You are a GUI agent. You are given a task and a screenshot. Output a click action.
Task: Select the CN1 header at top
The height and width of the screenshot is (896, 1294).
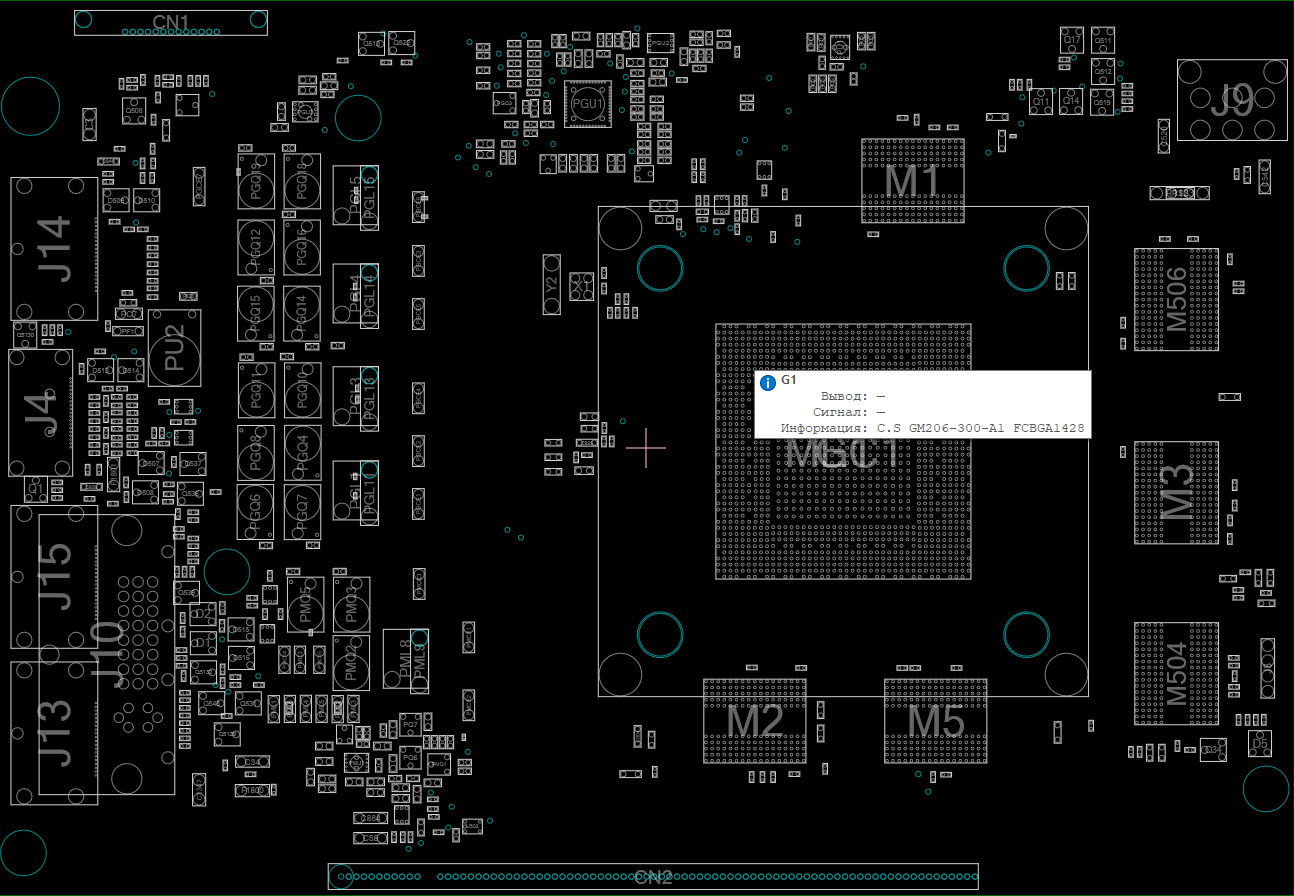[171, 23]
